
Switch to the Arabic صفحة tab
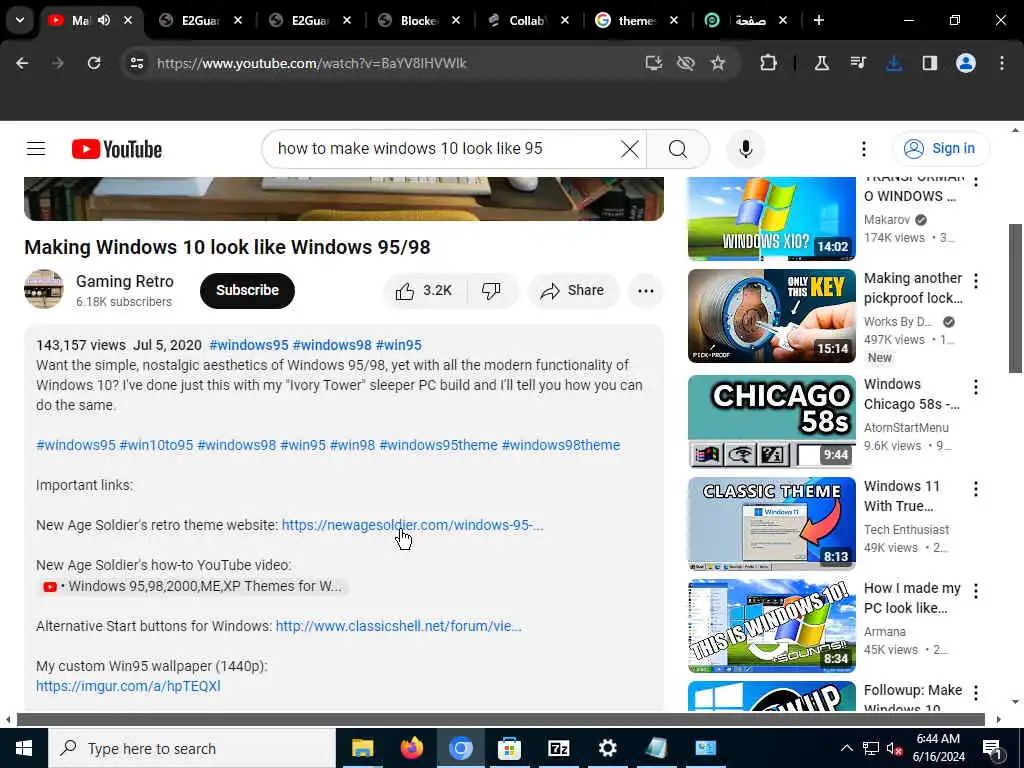(746, 20)
